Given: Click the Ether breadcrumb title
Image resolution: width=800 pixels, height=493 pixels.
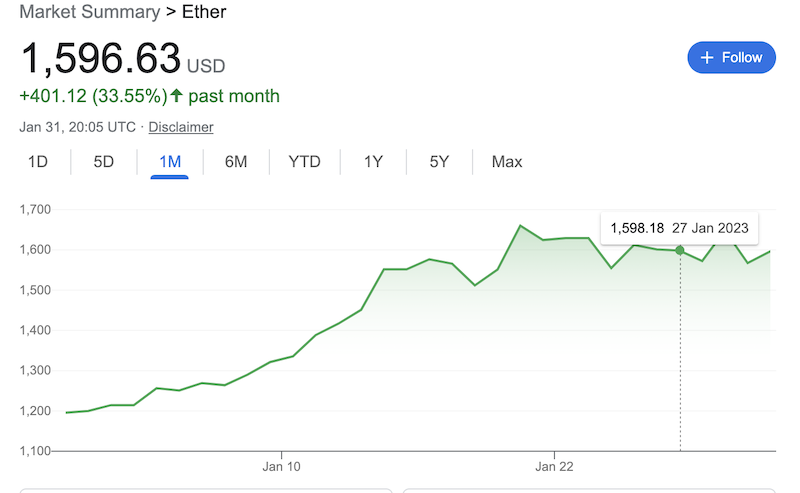Looking at the screenshot, I should (204, 12).
